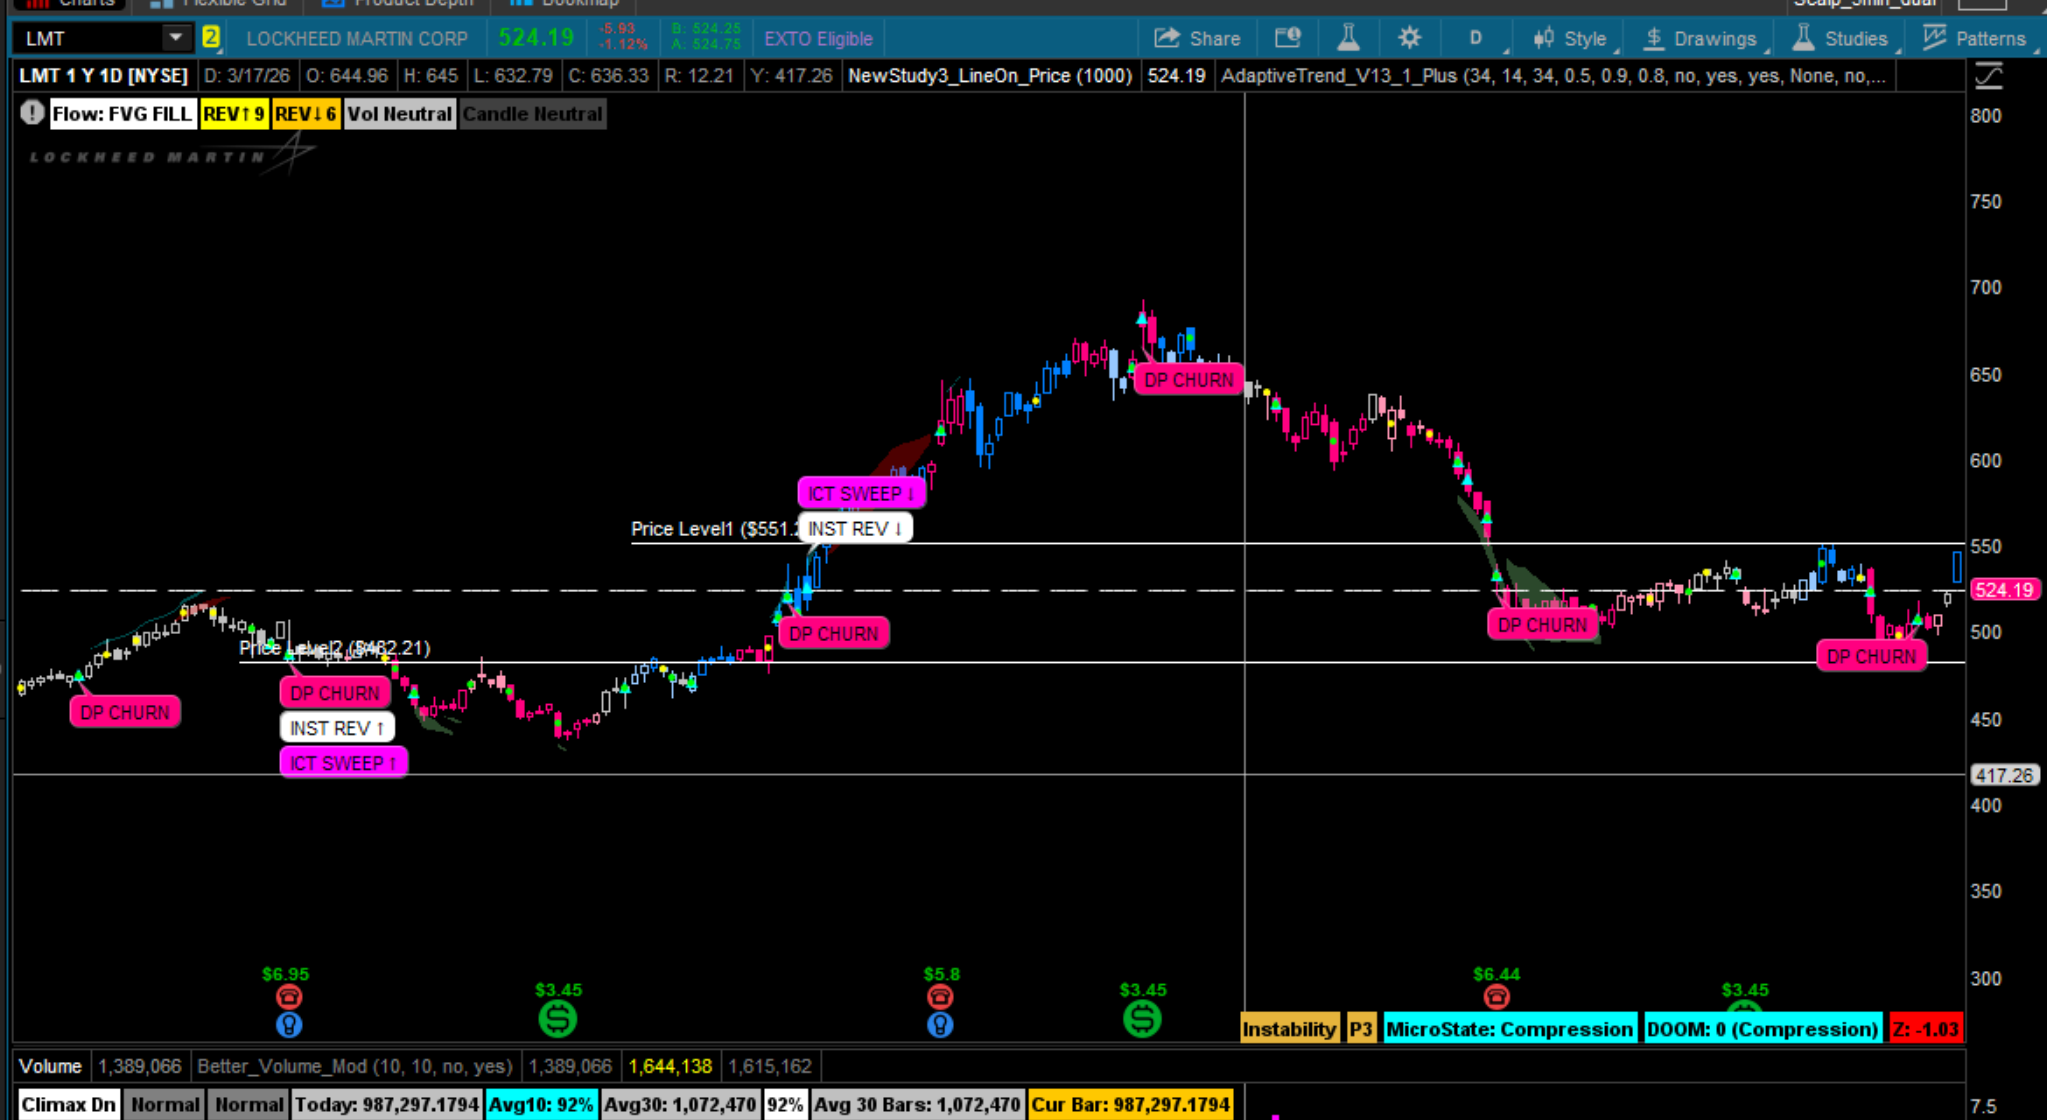This screenshot has height=1120, width=2047.
Task: Click the 1,615,162 volume value
Action: tap(770, 1066)
